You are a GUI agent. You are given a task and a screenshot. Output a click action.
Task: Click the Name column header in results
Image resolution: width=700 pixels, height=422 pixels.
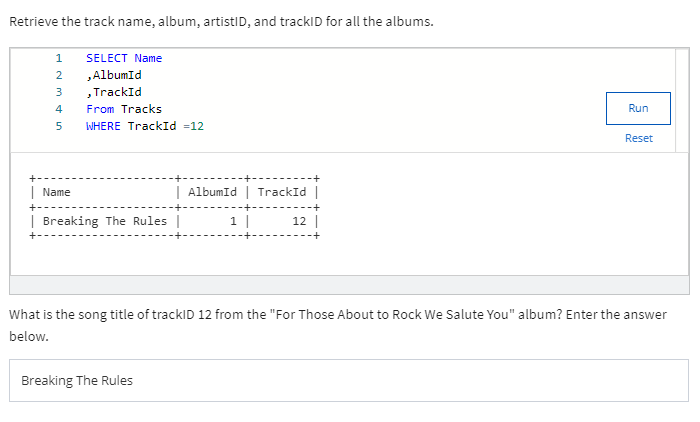57,192
